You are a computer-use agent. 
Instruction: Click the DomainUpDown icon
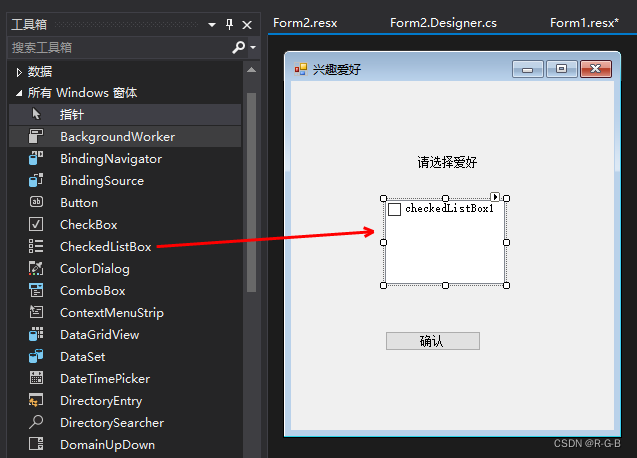36,444
